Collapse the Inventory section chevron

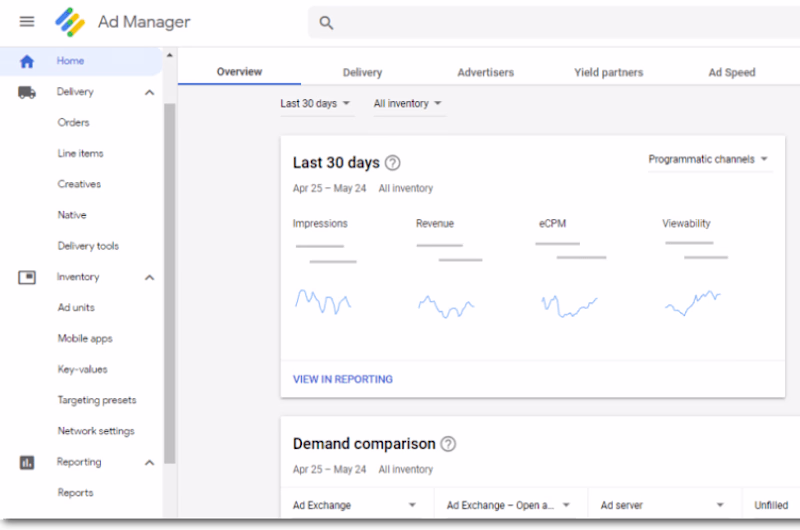point(149,277)
